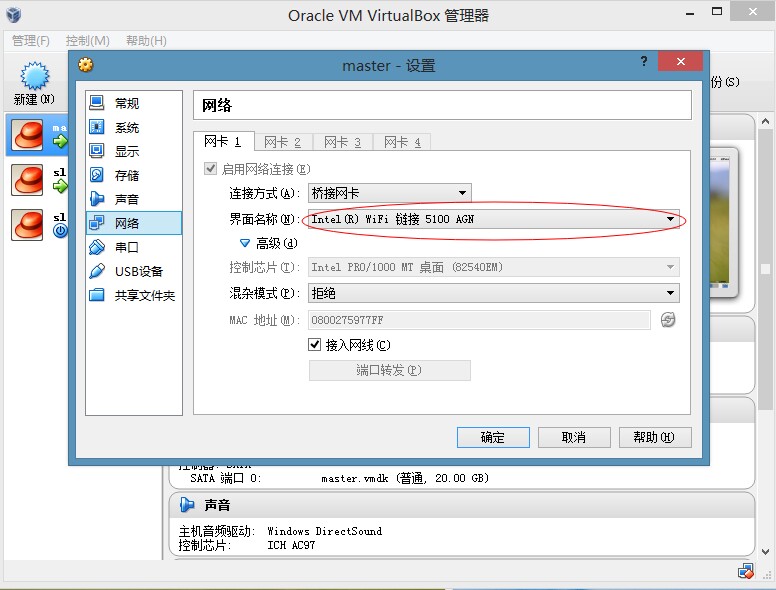Open the 存储 (Storage) settings category
The image size is (776, 590).
134,175
